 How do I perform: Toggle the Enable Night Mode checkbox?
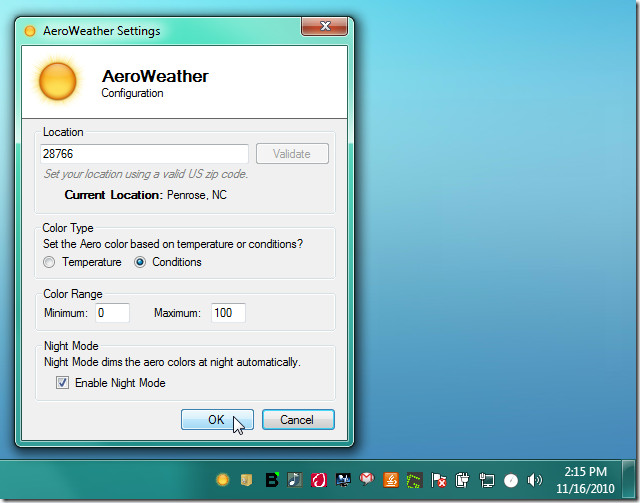point(62,383)
